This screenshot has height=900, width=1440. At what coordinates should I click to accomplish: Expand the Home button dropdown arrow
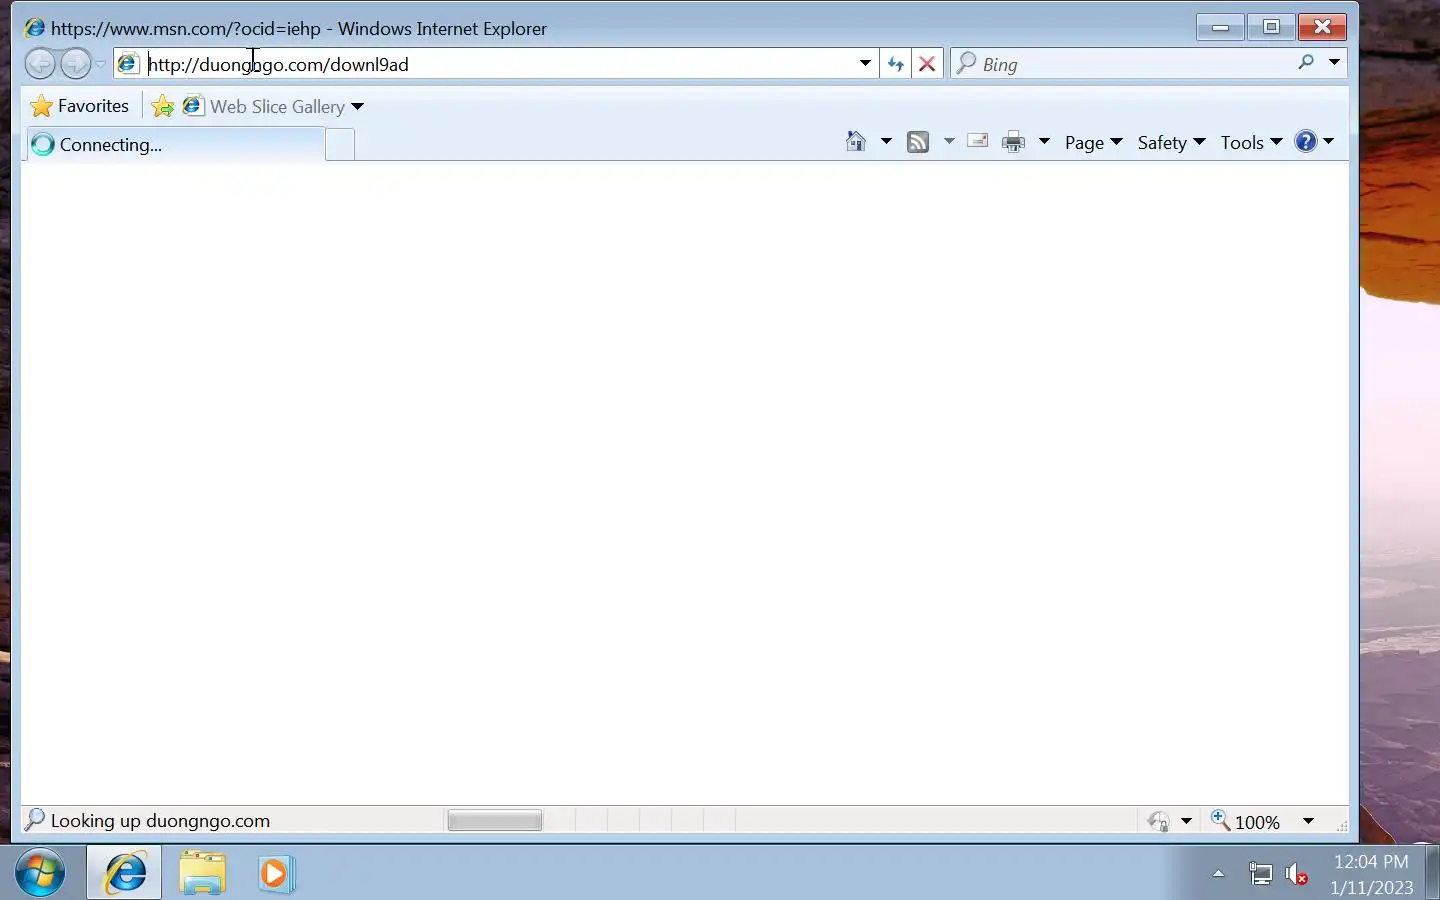pos(886,142)
